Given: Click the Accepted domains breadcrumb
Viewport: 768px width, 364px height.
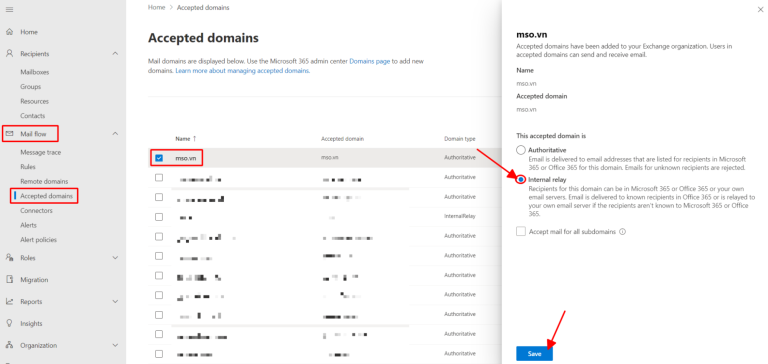Looking at the screenshot, I should coord(203,8).
